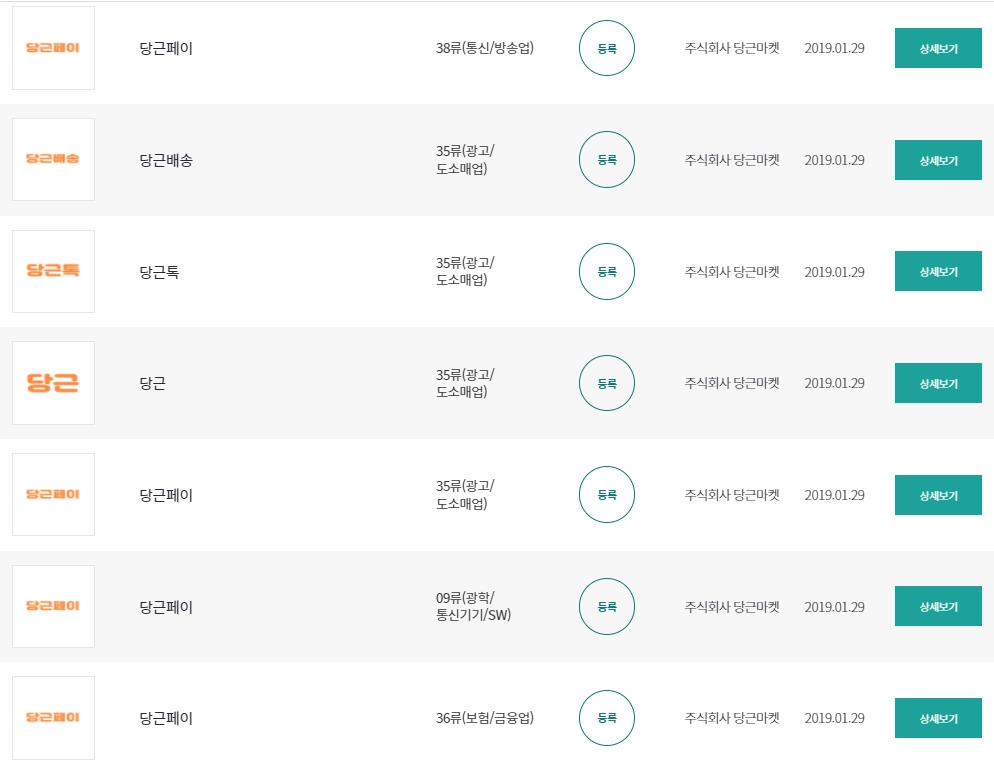Click the 등록 status circle next to 당근톡

click(x=607, y=272)
